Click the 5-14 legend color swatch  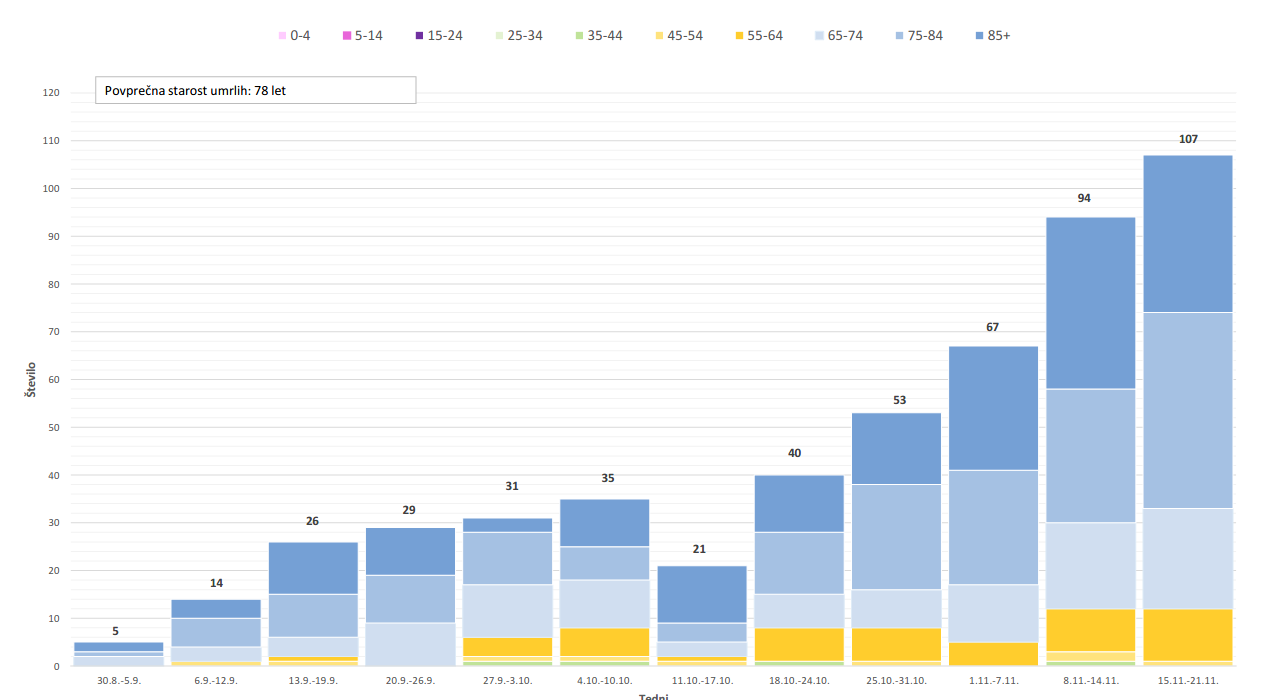point(347,36)
